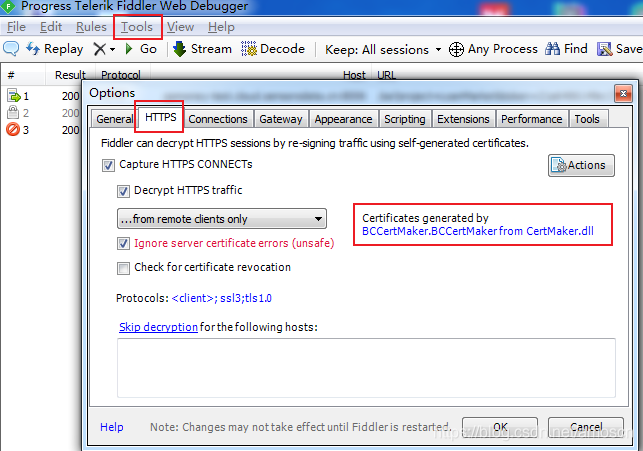Click in the skip hosts text box
The height and width of the screenshot is (451, 643).
[x=366, y=368]
